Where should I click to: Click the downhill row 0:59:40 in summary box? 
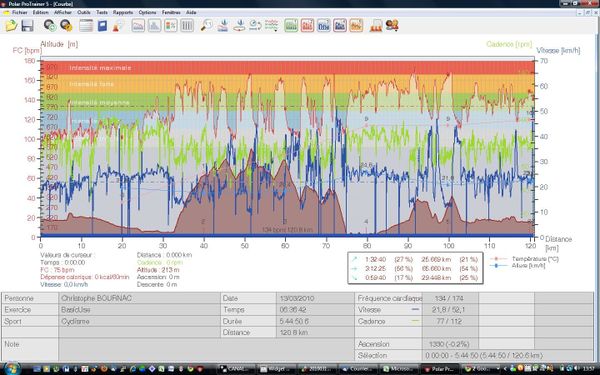[415, 278]
